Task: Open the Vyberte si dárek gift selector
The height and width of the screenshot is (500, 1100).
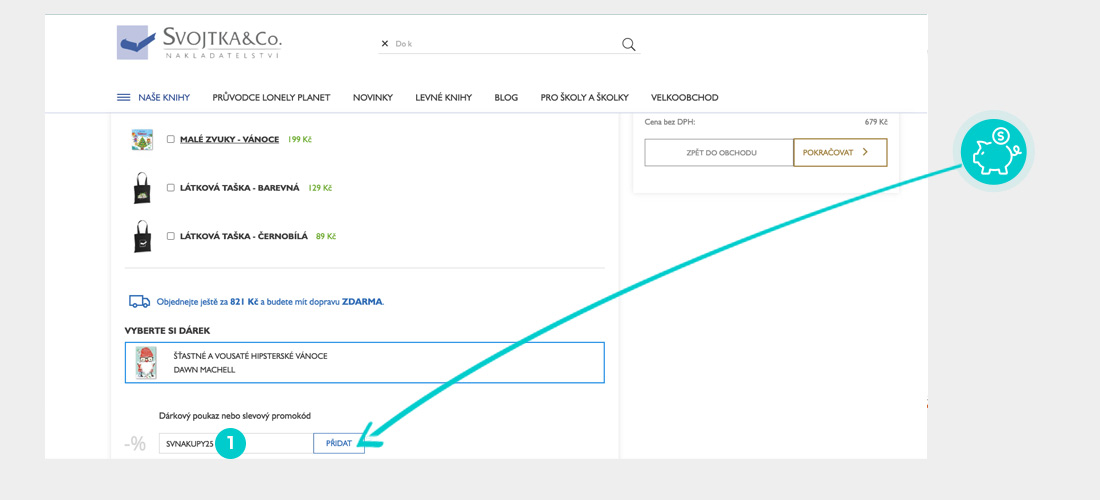Action: [x=364, y=363]
